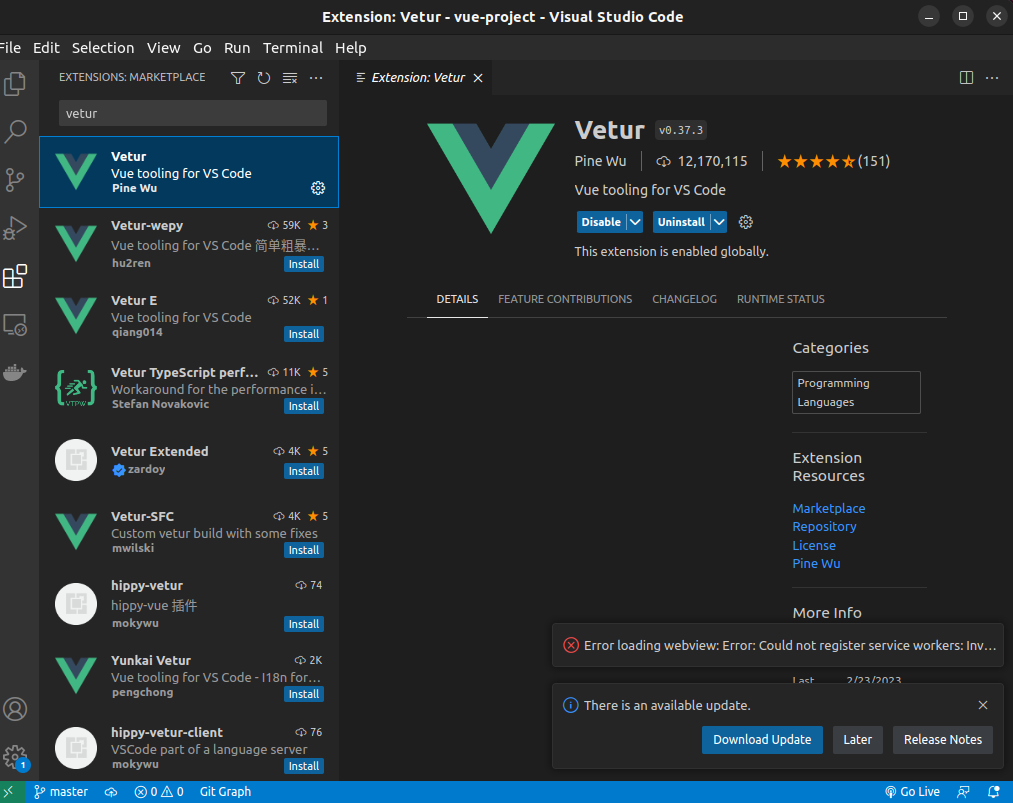Open errors and warnings in status bar
The image size is (1013, 803).
(x=159, y=791)
